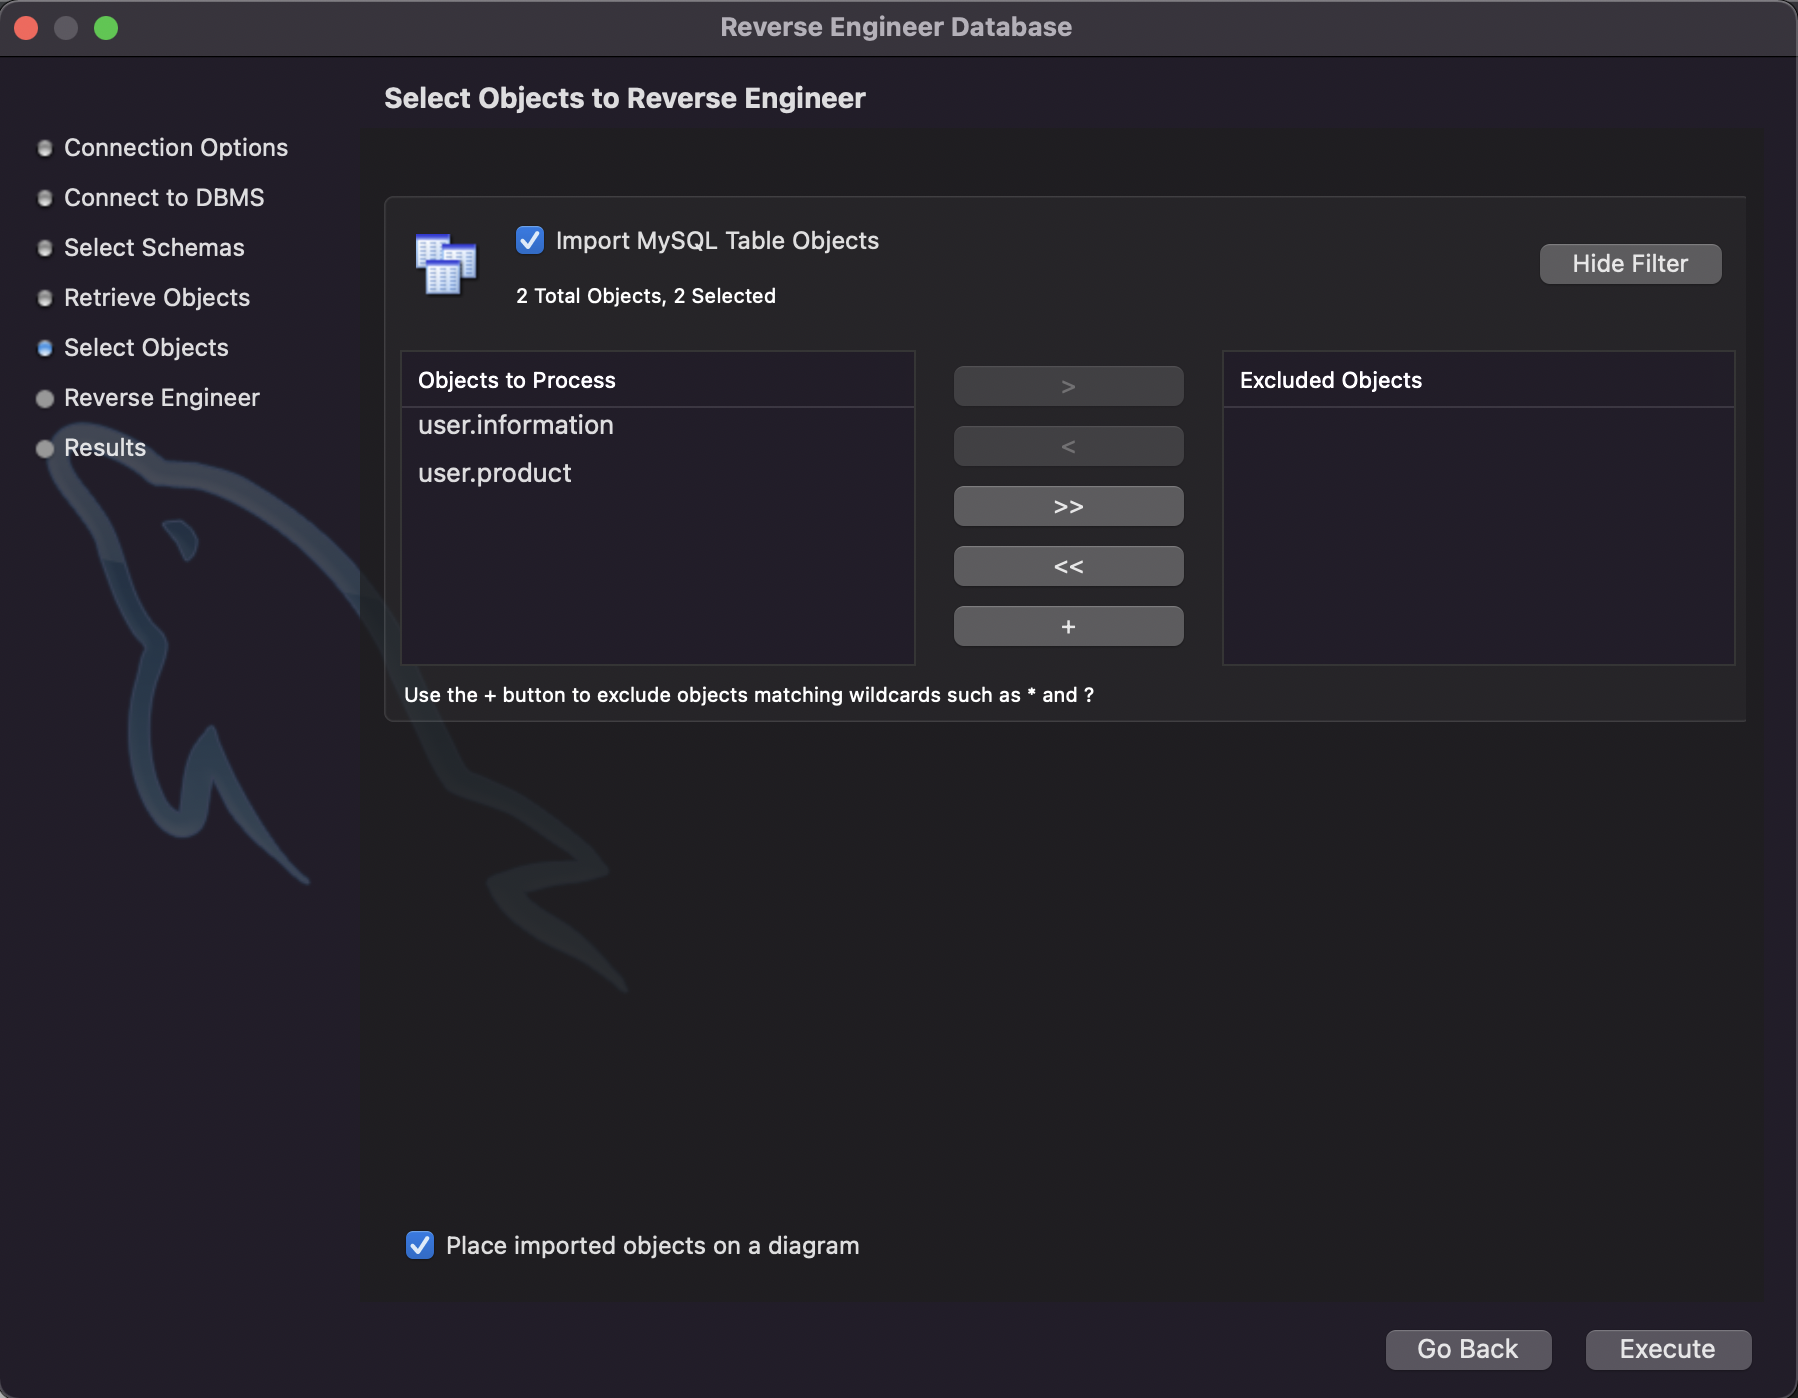Screen dimensions: 1798x1398
Task: Click the 2 Total Objects, 2 Selected text
Action: 646,296
